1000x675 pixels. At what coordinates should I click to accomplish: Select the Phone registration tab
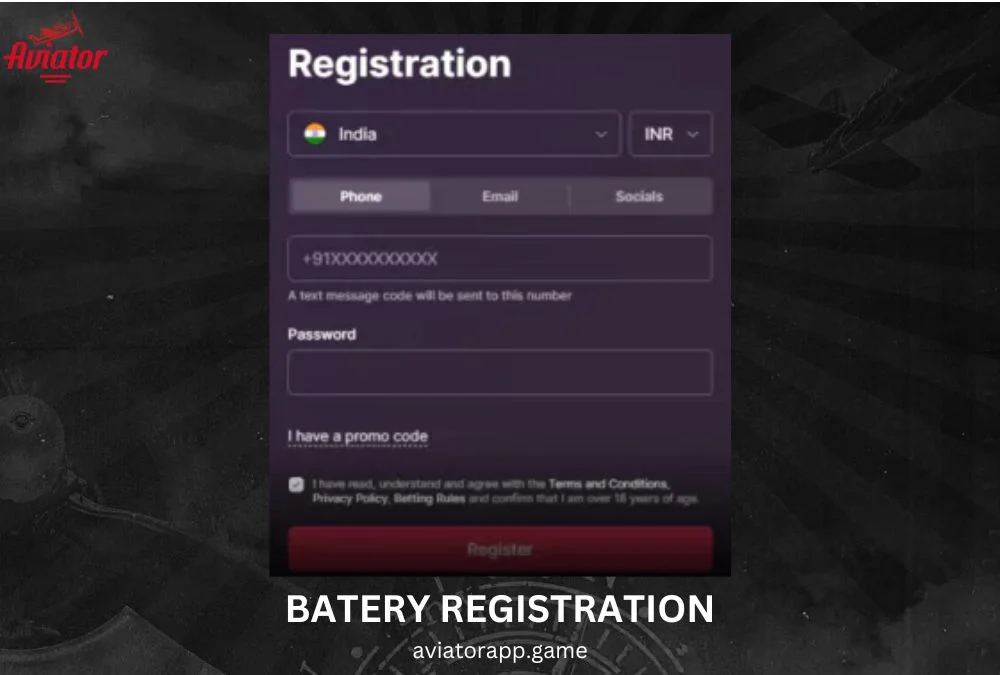click(x=360, y=196)
